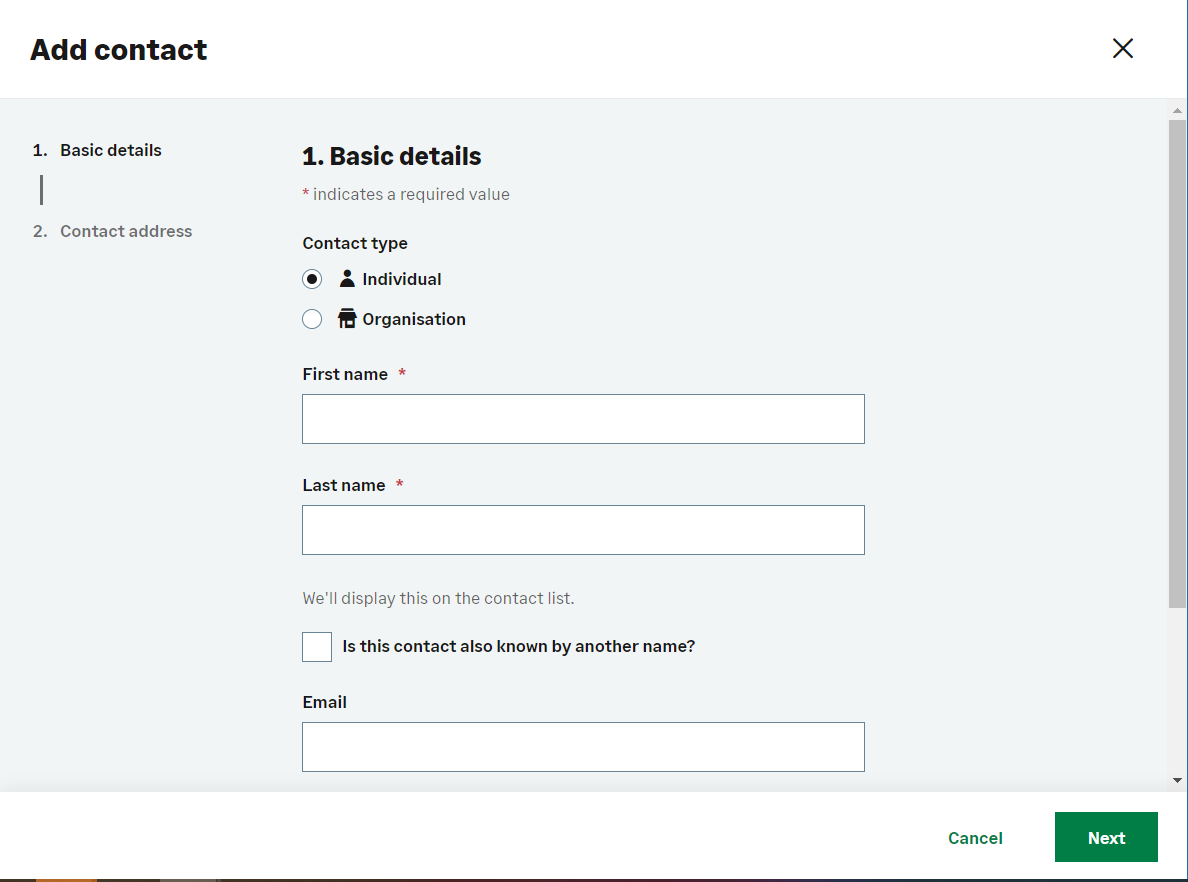The image size is (1188, 882).
Task: Focus the First name input field
Action: click(583, 419)
